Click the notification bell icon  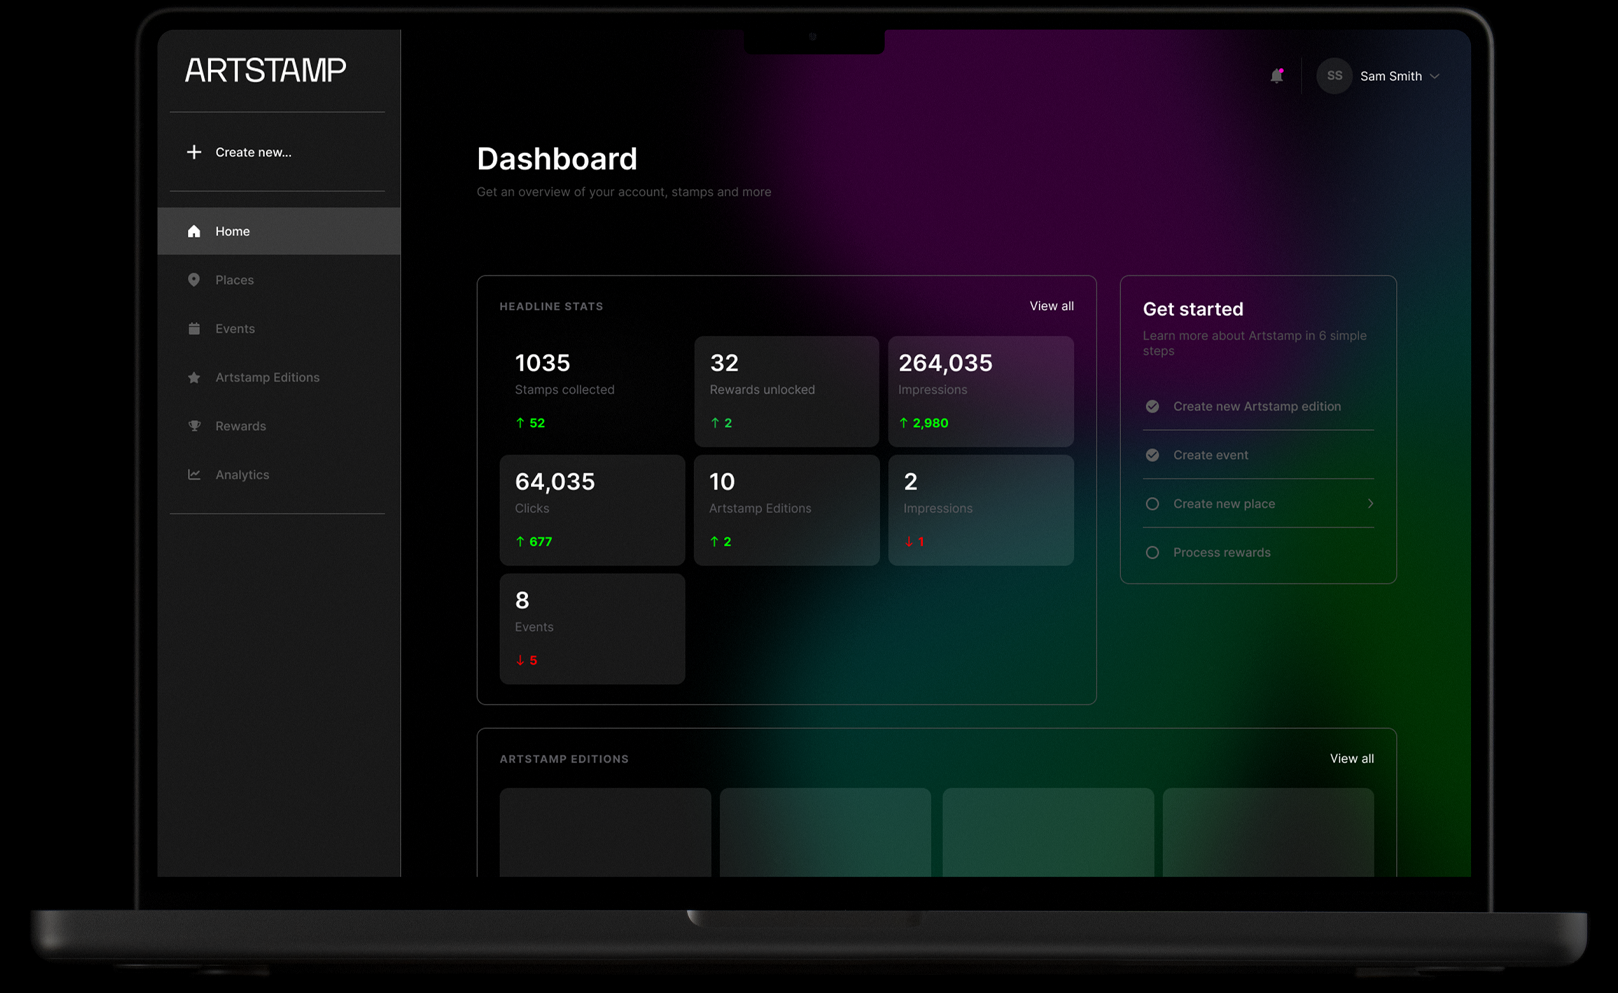[x=1276, y=76]
